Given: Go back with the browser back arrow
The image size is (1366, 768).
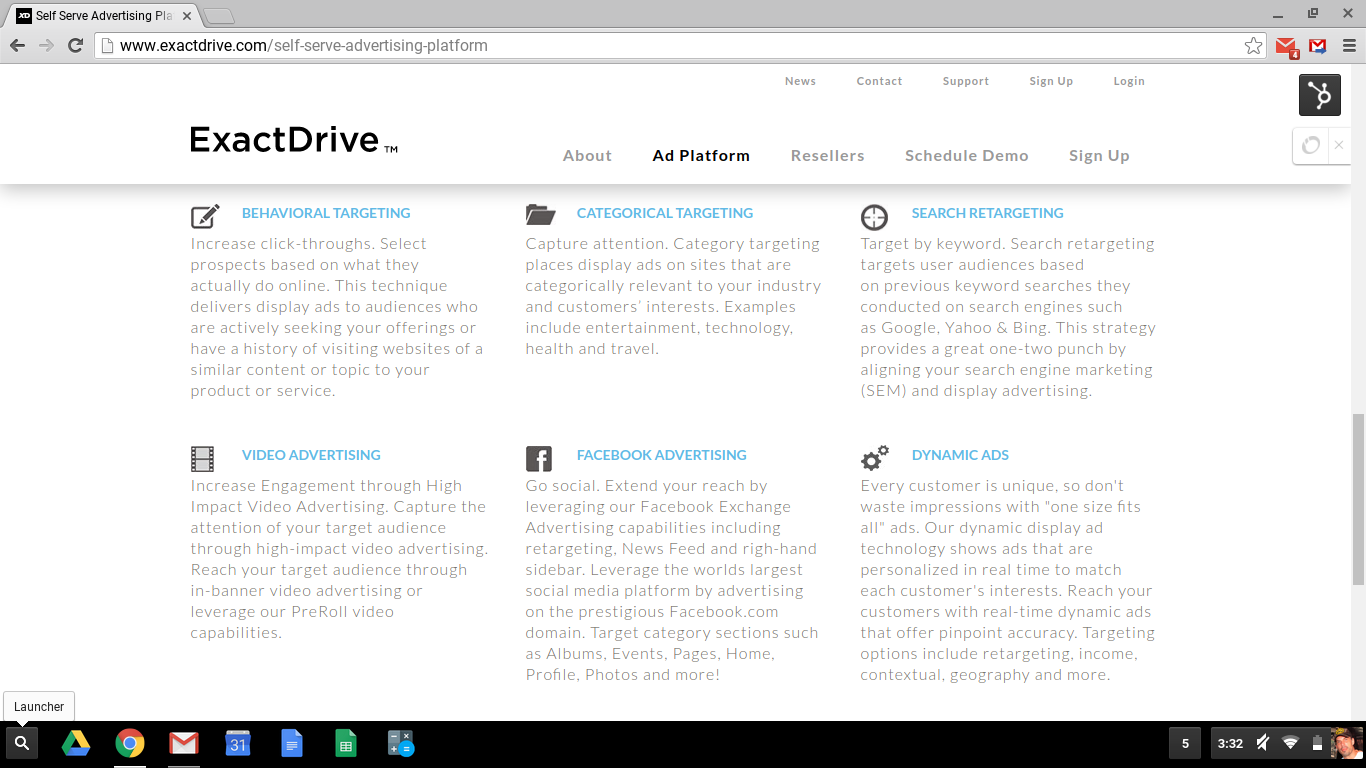Looking at the screenshot, I should tap(17, 45).
